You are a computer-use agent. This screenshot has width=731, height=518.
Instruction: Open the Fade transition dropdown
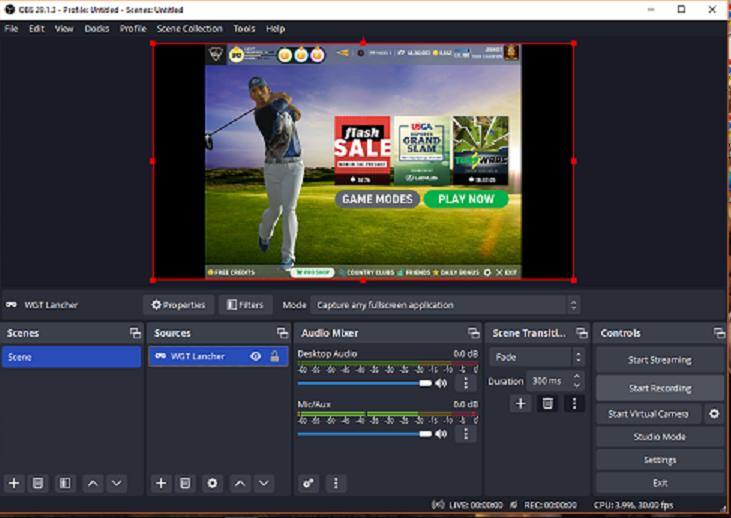pyautogui.click(x=537, y=357)
